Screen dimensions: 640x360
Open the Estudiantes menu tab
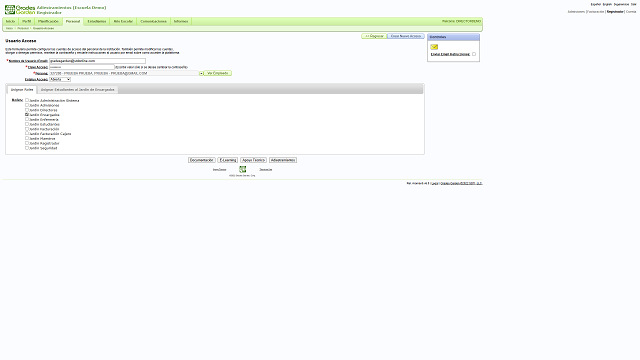pos(97,21)
